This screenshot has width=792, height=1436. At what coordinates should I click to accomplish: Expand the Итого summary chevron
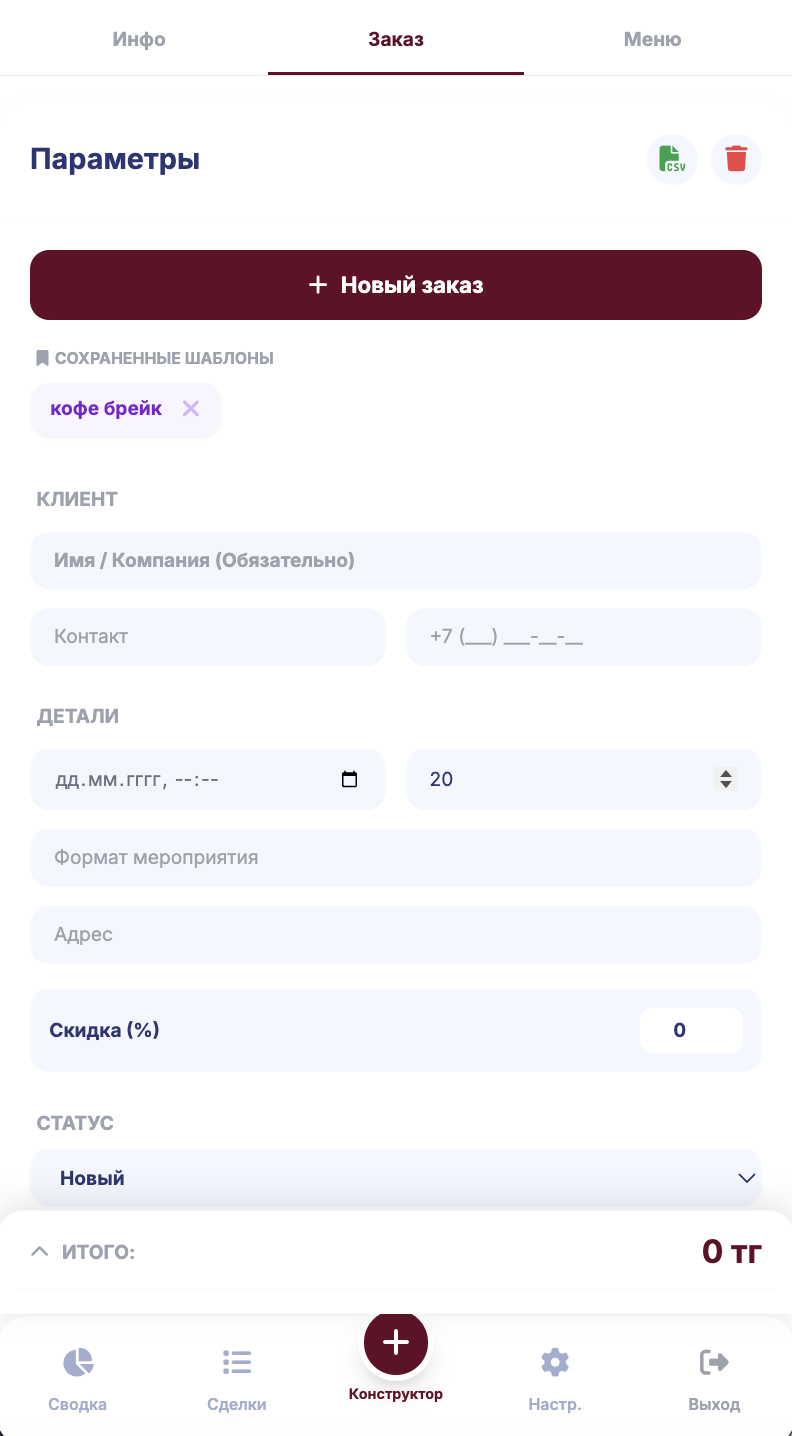pyautogui.click(x=40, y=1251)
